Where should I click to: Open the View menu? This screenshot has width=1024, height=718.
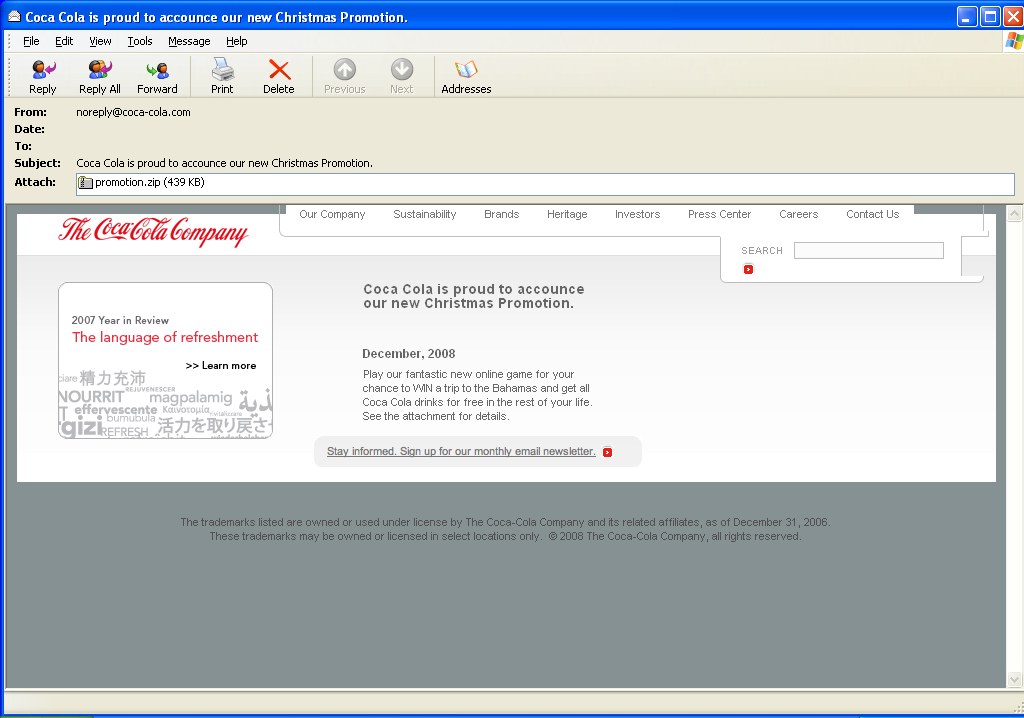(x=100, y=41)
